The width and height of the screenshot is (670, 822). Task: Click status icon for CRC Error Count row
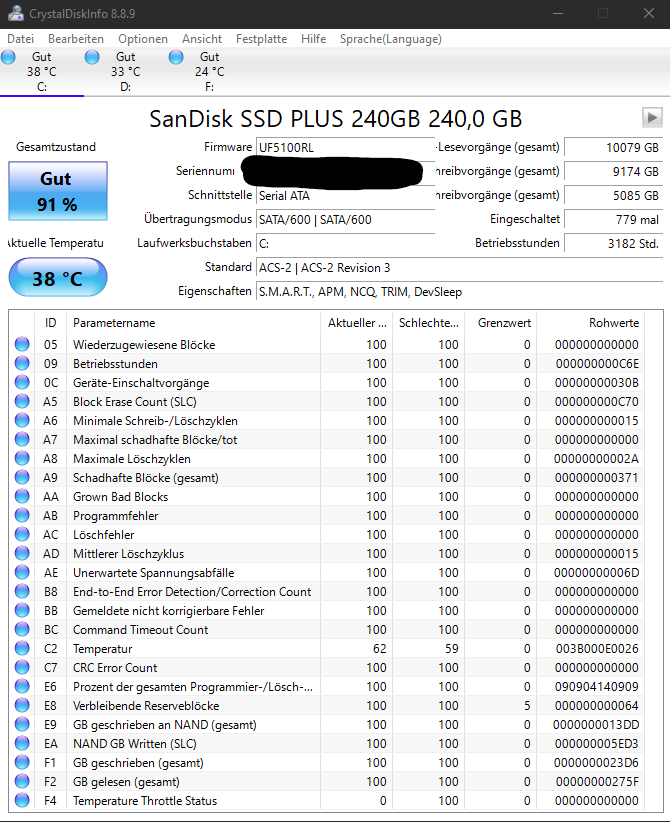tap(22, 667)
